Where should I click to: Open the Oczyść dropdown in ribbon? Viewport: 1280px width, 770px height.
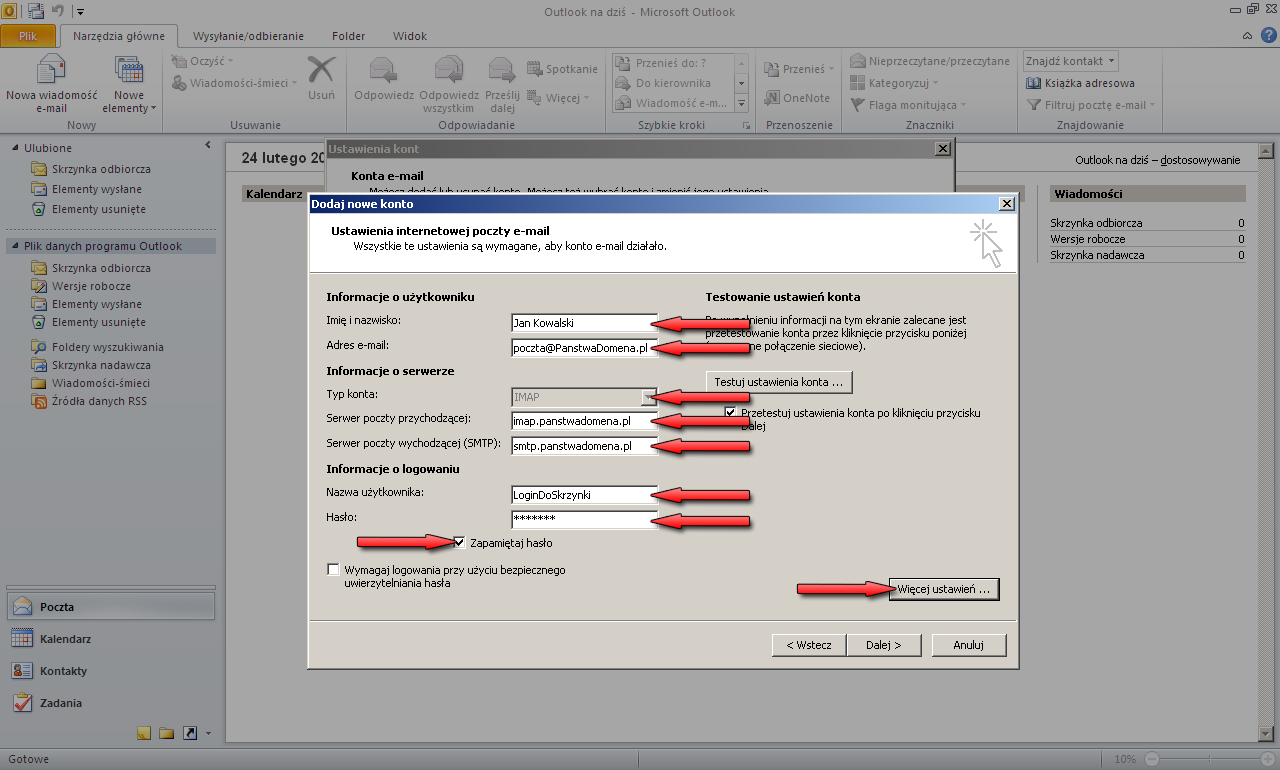pyautogui.click(x=204, y=62)
